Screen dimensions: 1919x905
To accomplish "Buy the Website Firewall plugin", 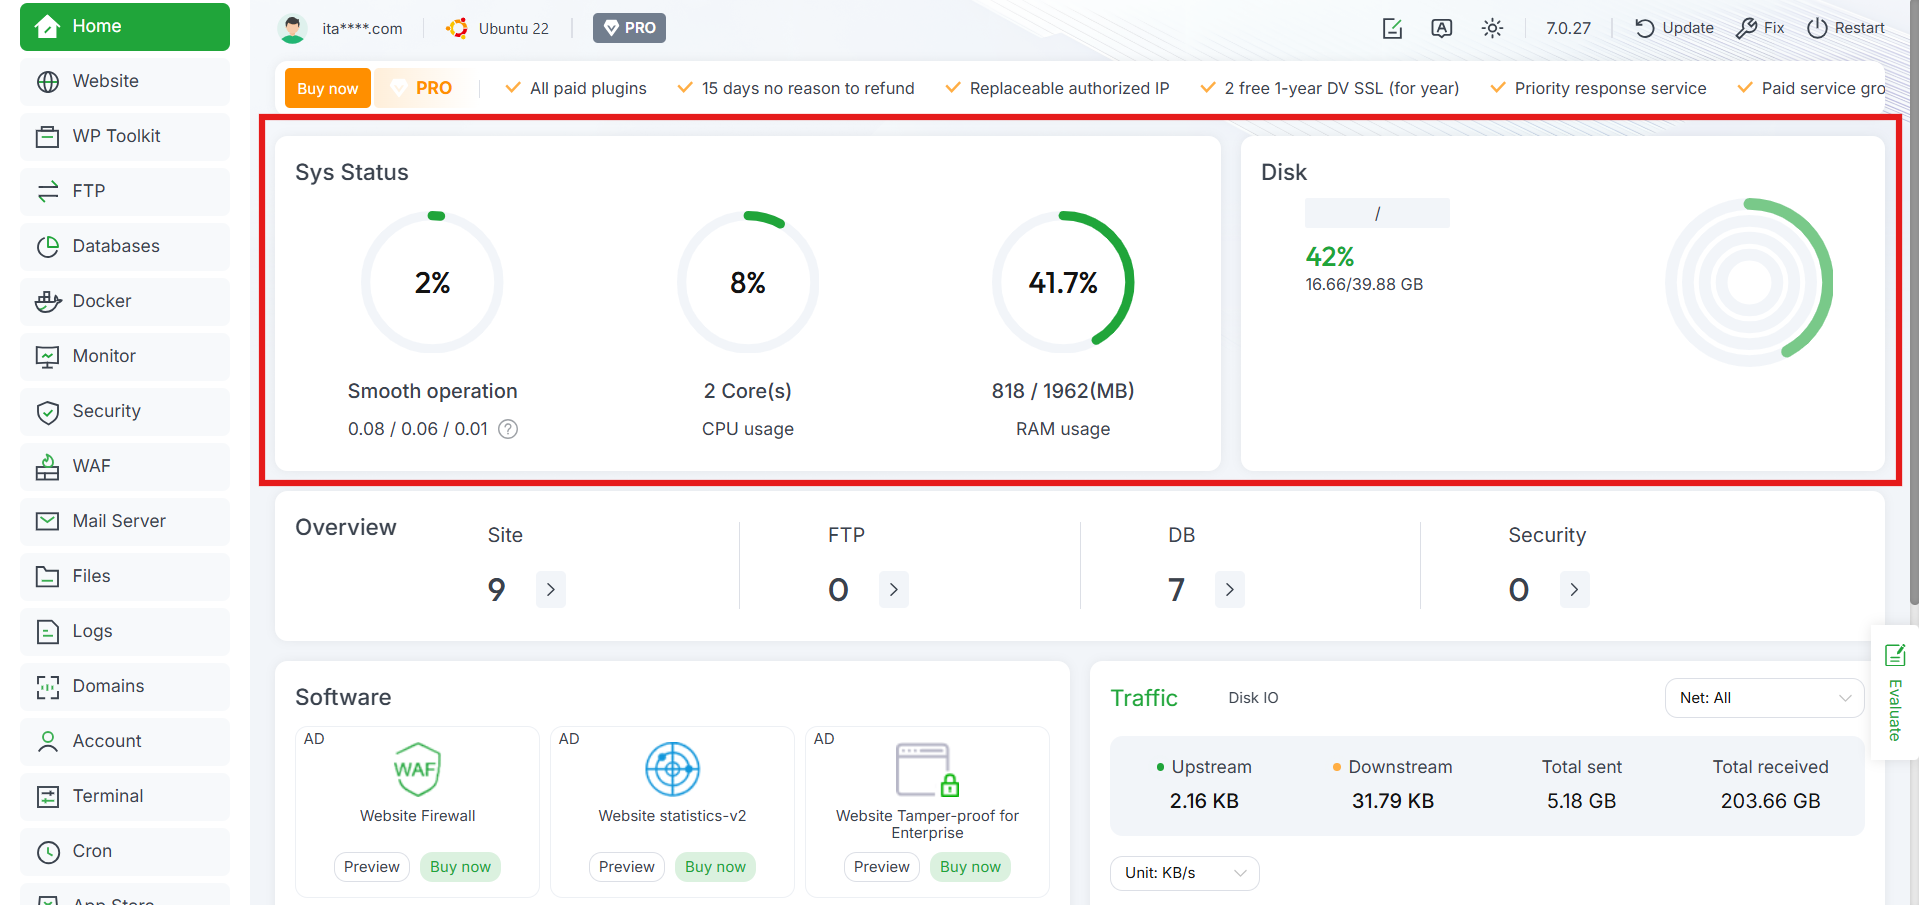I will click(461, 867).
